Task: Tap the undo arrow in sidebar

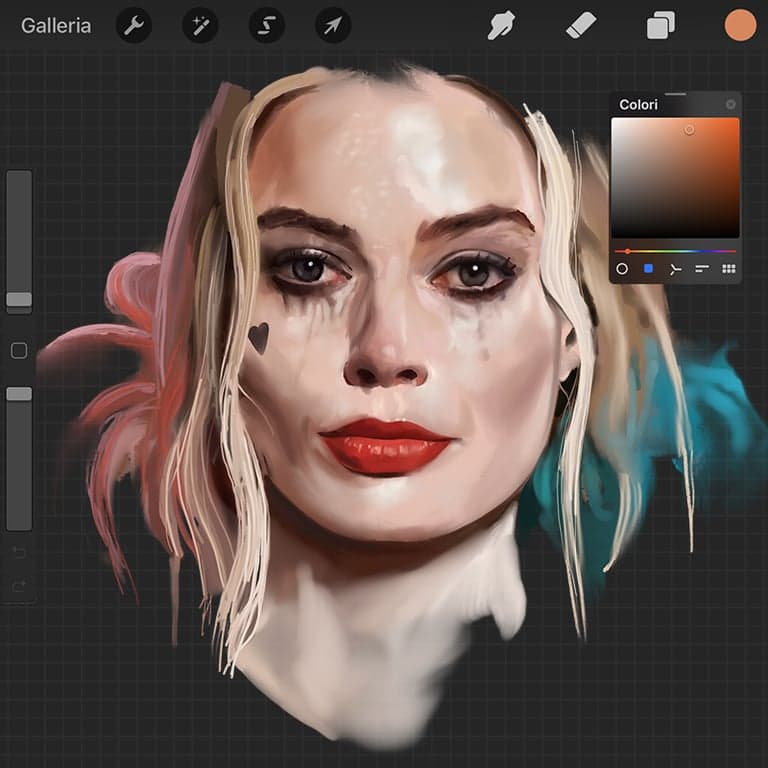Action: (19, 553)
